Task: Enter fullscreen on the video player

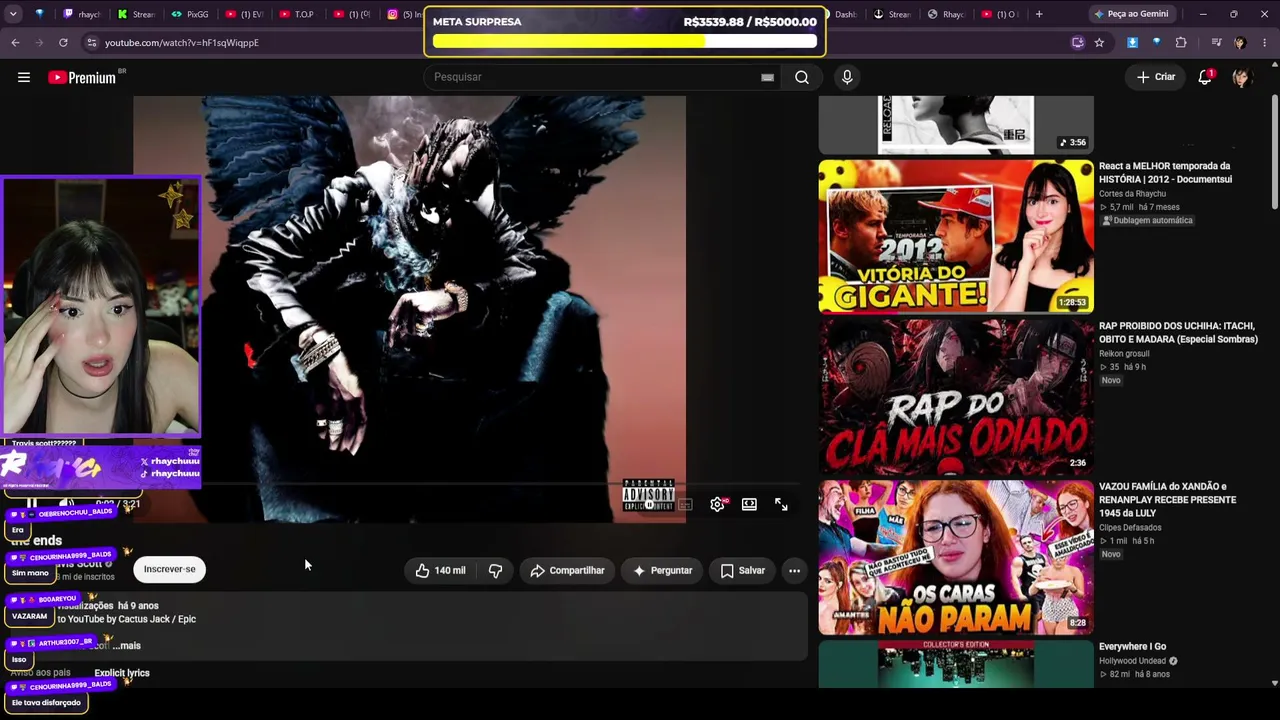Action: point(781,505)
